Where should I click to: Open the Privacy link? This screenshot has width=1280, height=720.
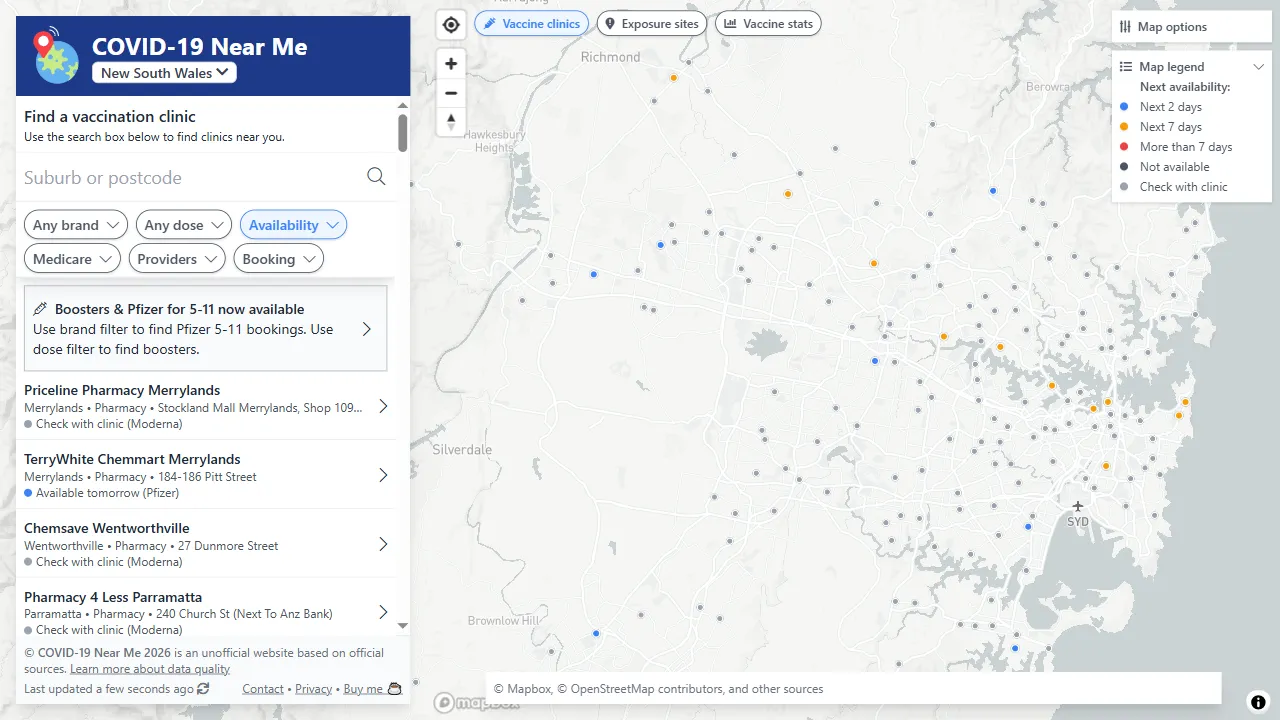coord(313,688)
